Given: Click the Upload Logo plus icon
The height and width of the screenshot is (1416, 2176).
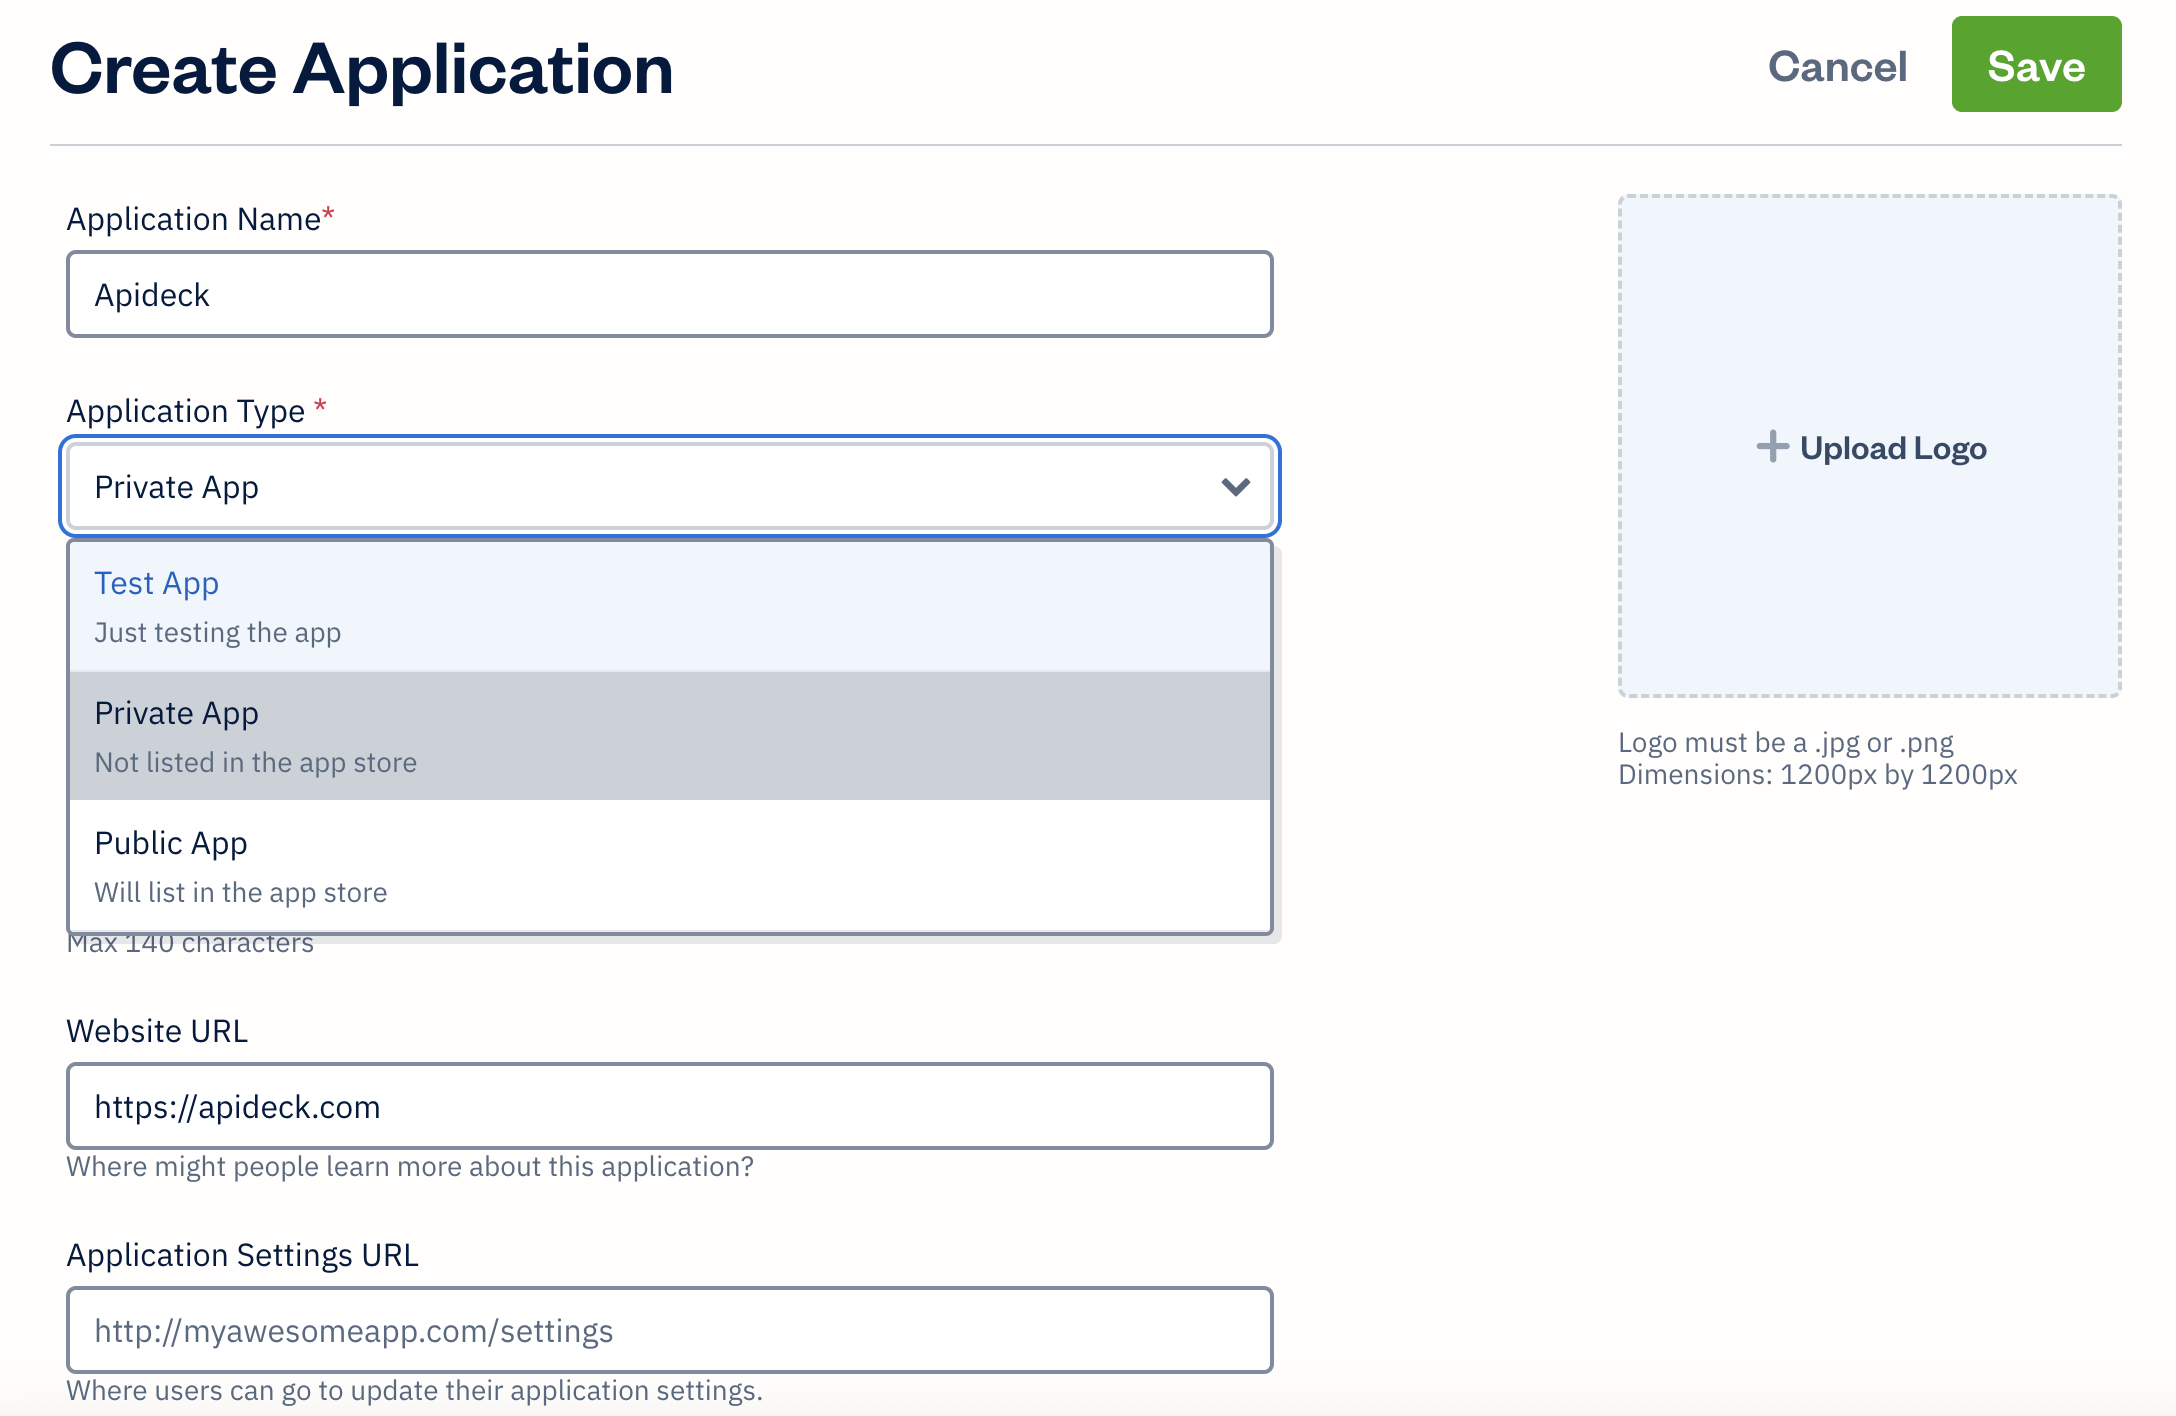Looking at the screenshot, I should [1771, 447].
